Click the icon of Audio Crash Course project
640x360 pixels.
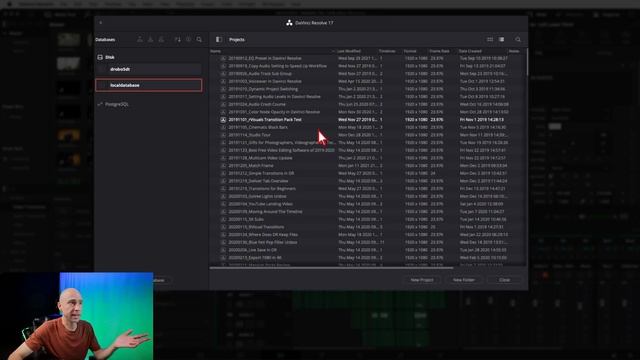click(x=223, y=104)
